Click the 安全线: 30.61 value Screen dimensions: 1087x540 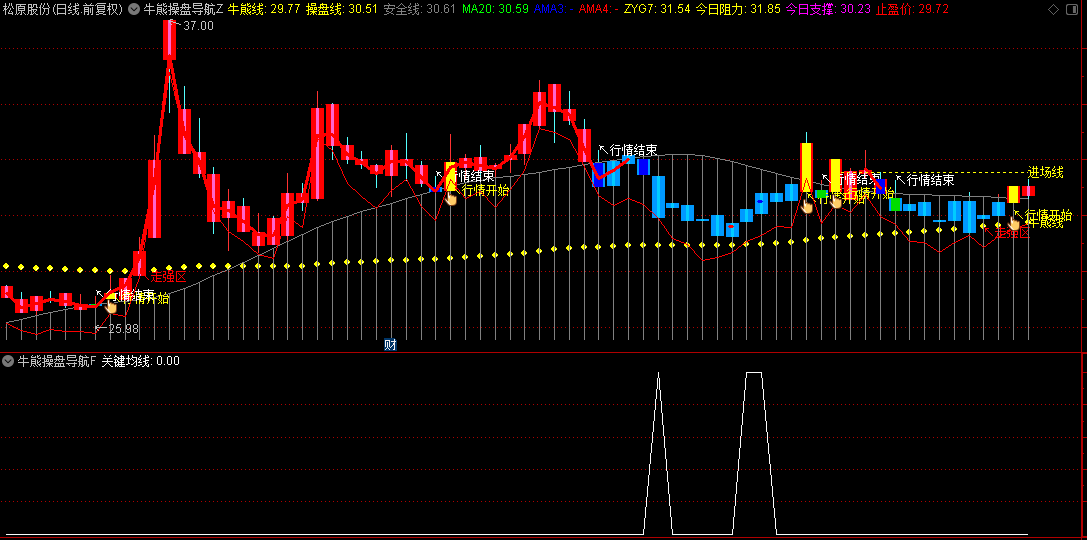pyautogui.click(x=419, y=9)
